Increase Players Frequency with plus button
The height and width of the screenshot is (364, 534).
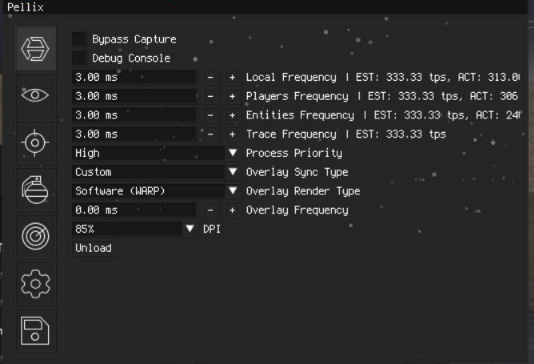(232, 96)
